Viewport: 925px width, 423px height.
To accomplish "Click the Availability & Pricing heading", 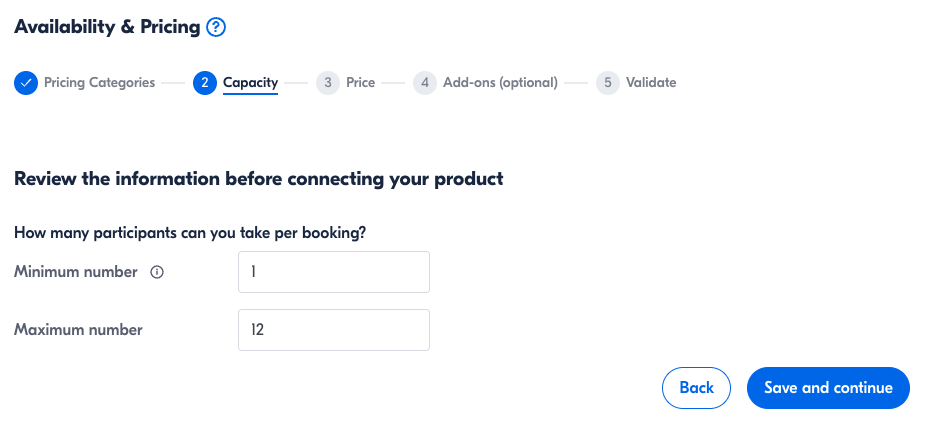I will tap(107, 28).
